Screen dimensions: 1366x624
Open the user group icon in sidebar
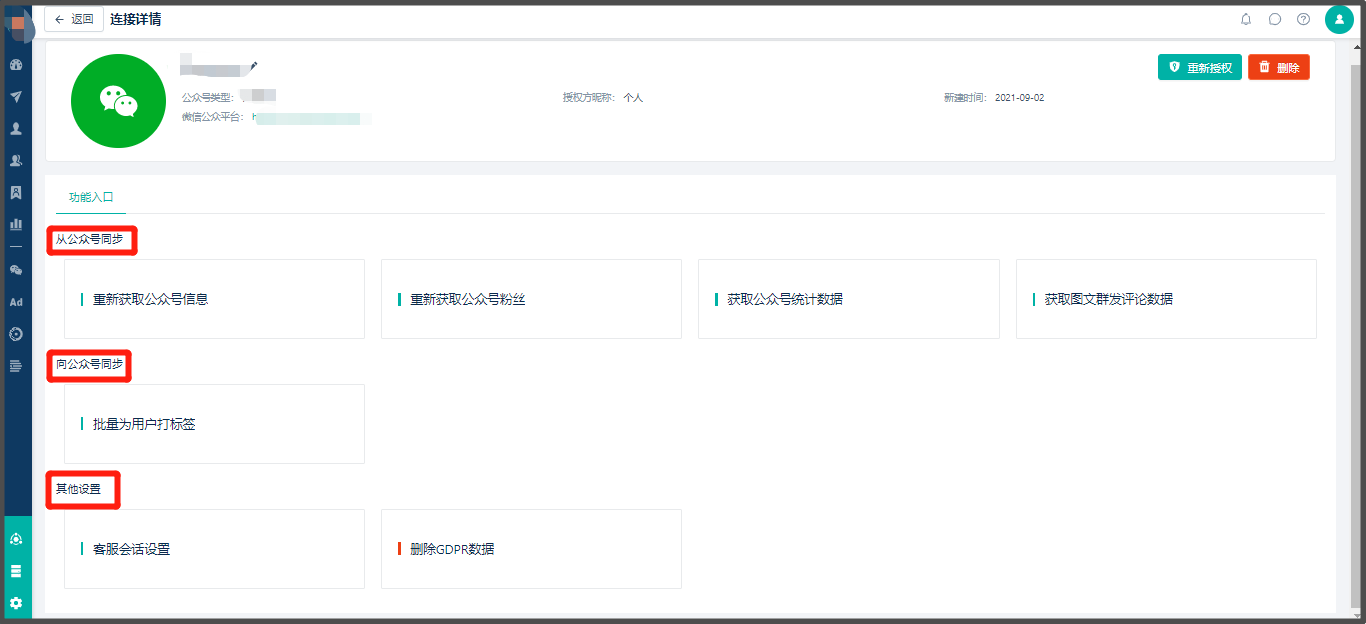coord(16,161)
